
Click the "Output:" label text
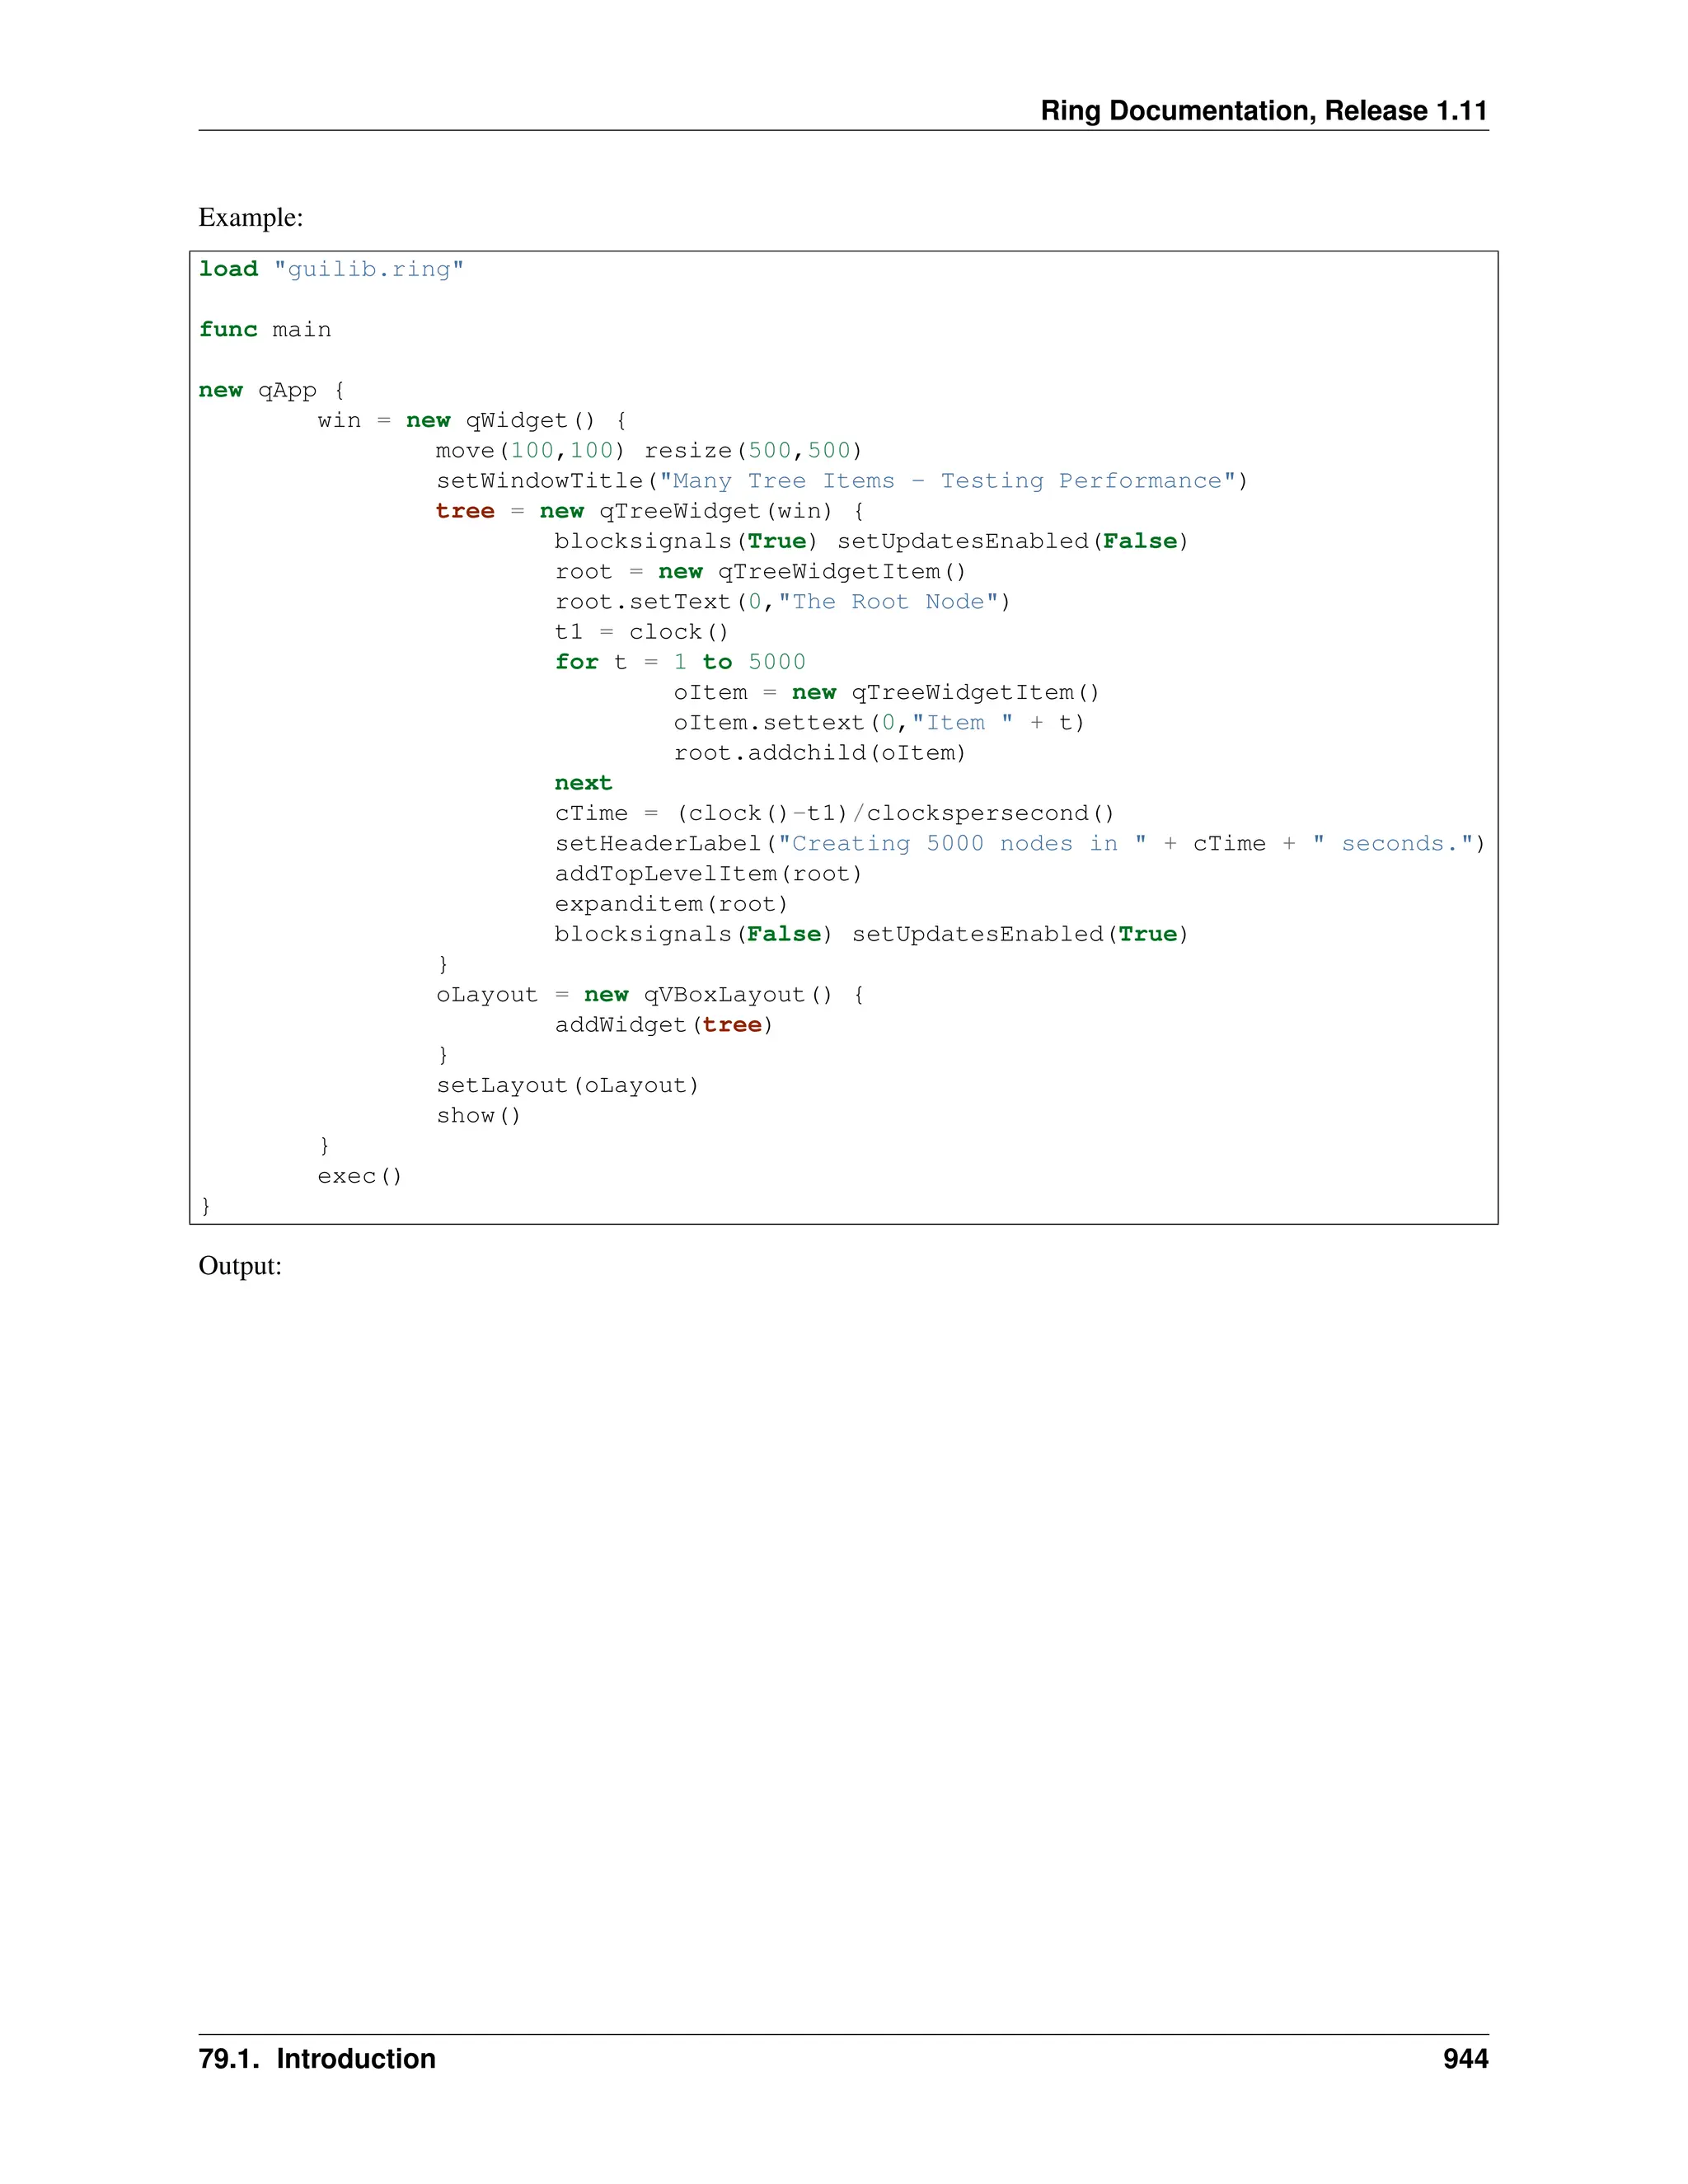[x=240, y=1266]
